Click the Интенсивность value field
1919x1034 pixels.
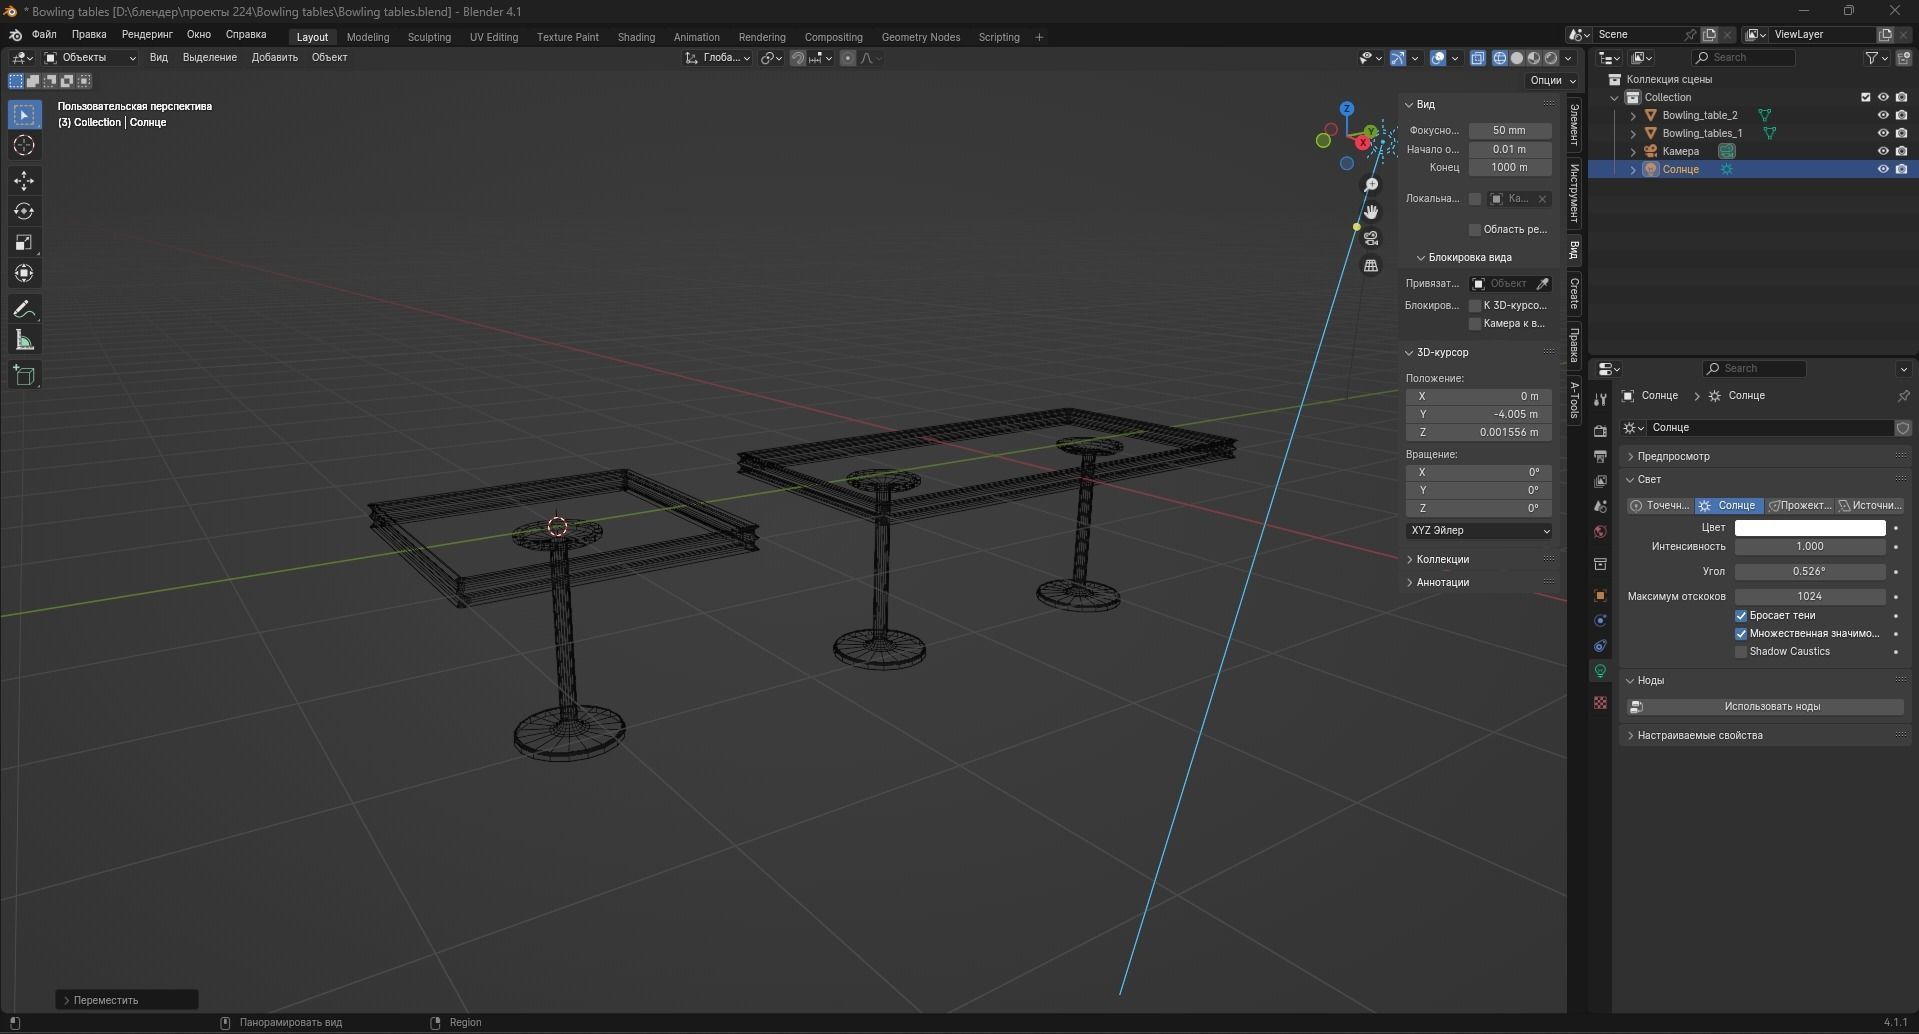(1810, 547)
